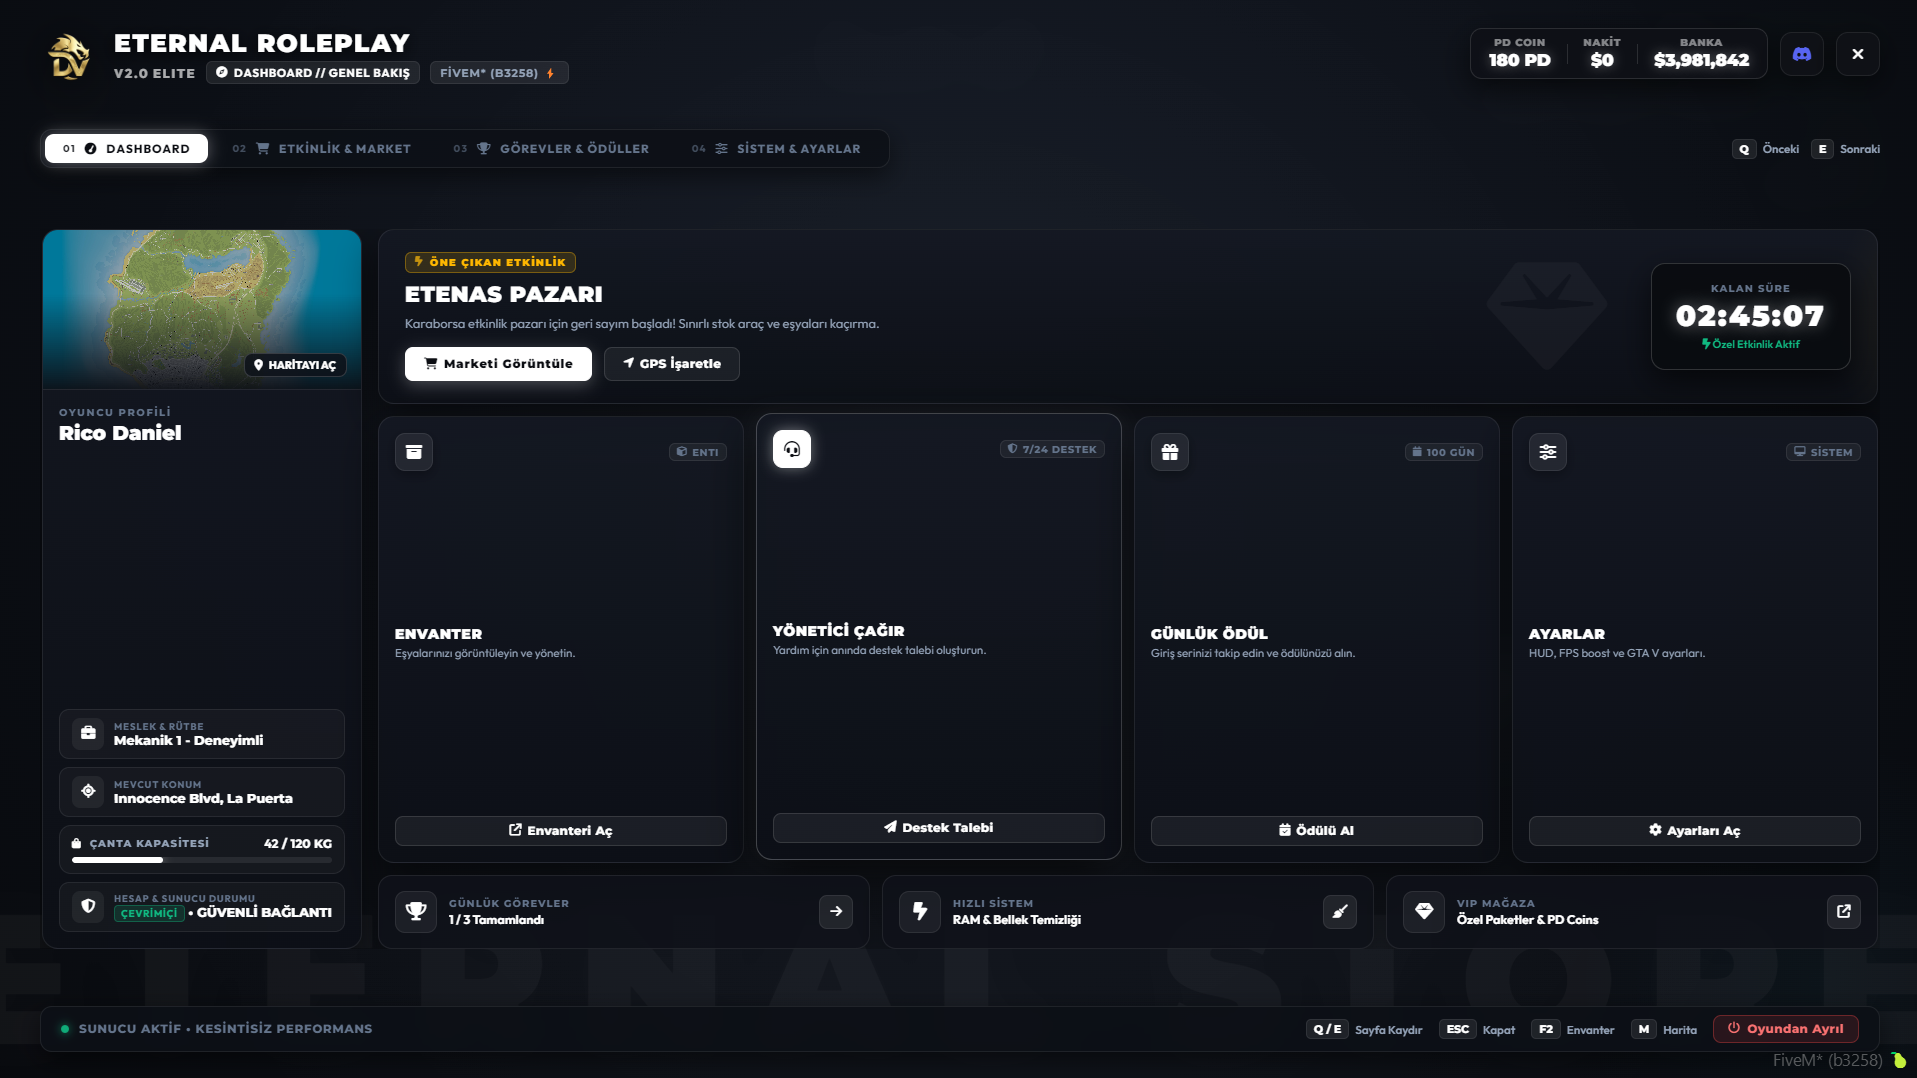Image resolution: width=1917 pixels, height=1078 pixels.
Task: Click the diamond icon in VIP Mağaza
Action: coord(1423,911)
